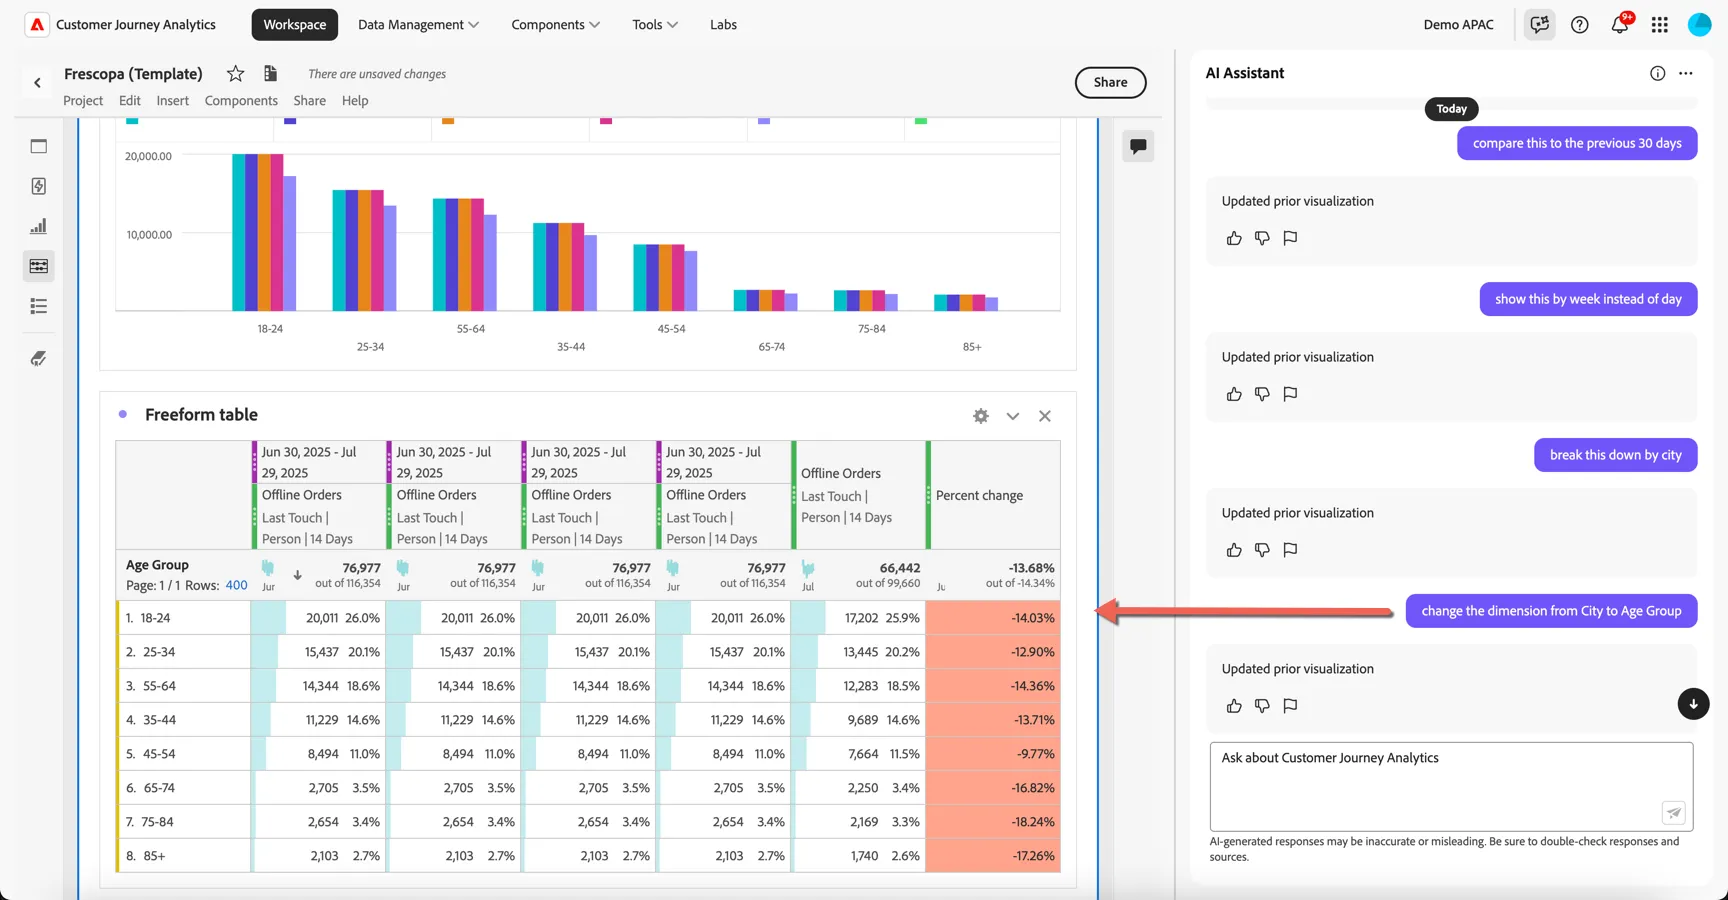Image resolution: width=1728 pixels, height=900 pixels.
Task: Select the Workspace tab
Action: click(x=294, y=25)
